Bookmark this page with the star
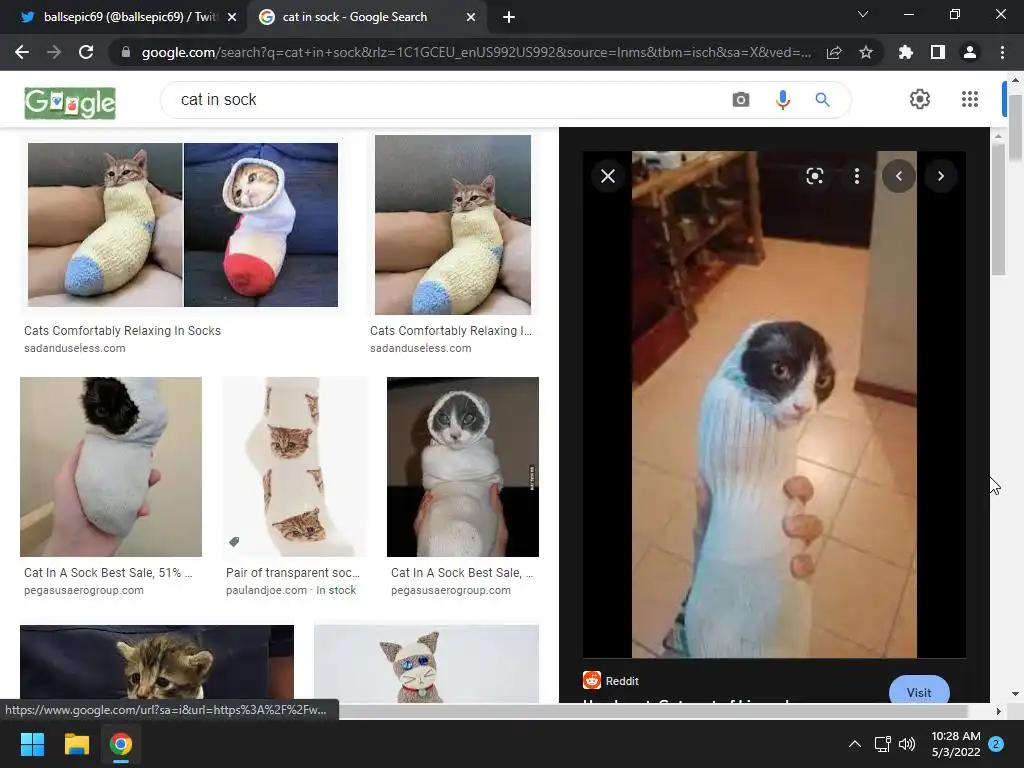This screenshot has height=768, width=1024. click(866, 52)
